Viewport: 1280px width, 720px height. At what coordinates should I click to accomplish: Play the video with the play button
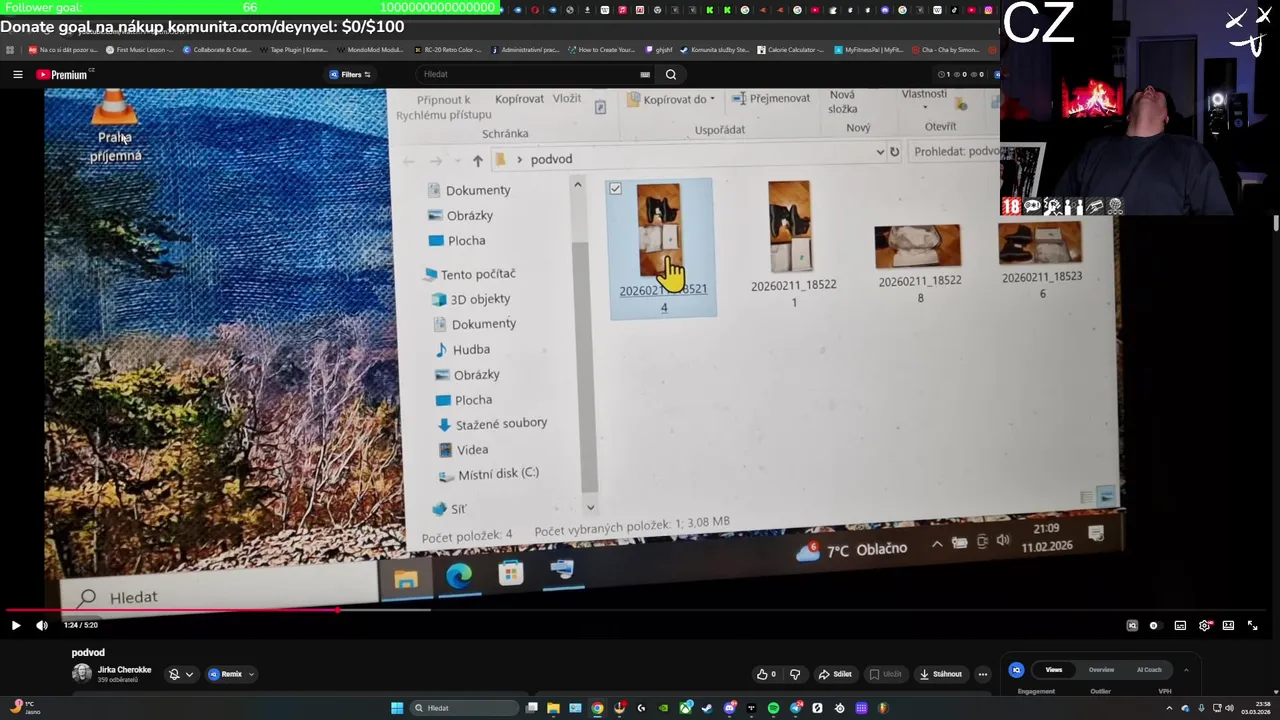click(15, 625)
